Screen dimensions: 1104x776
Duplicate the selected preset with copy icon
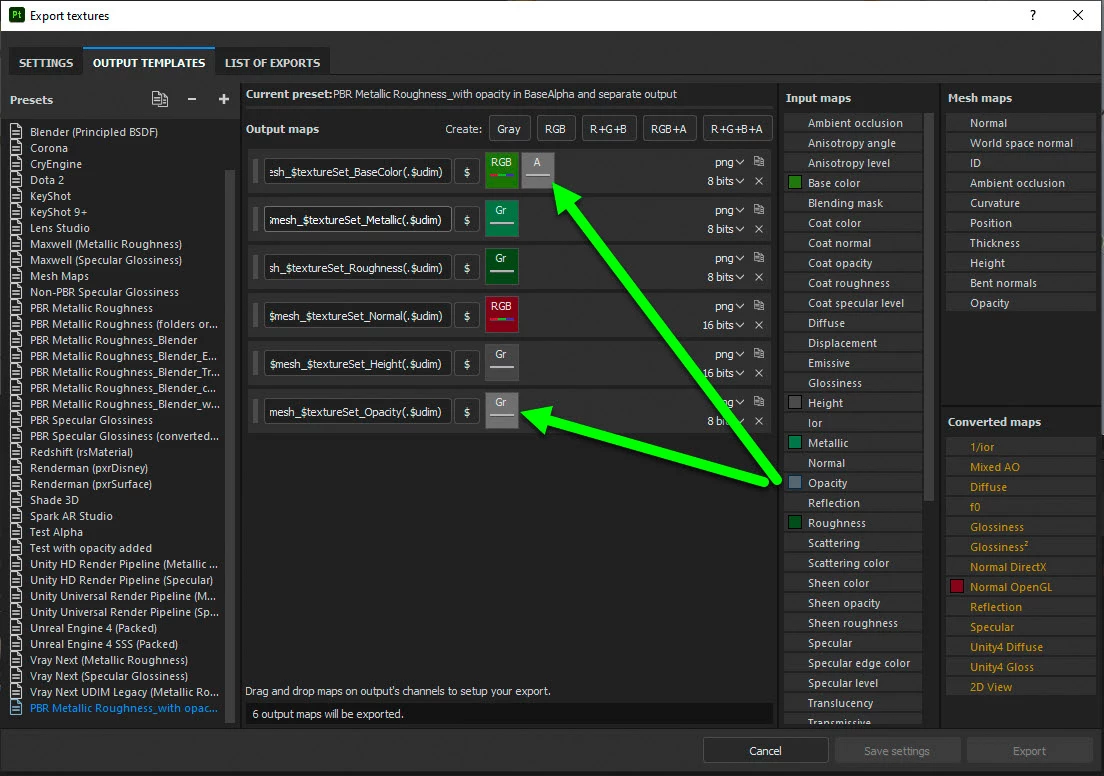(160, 99)
